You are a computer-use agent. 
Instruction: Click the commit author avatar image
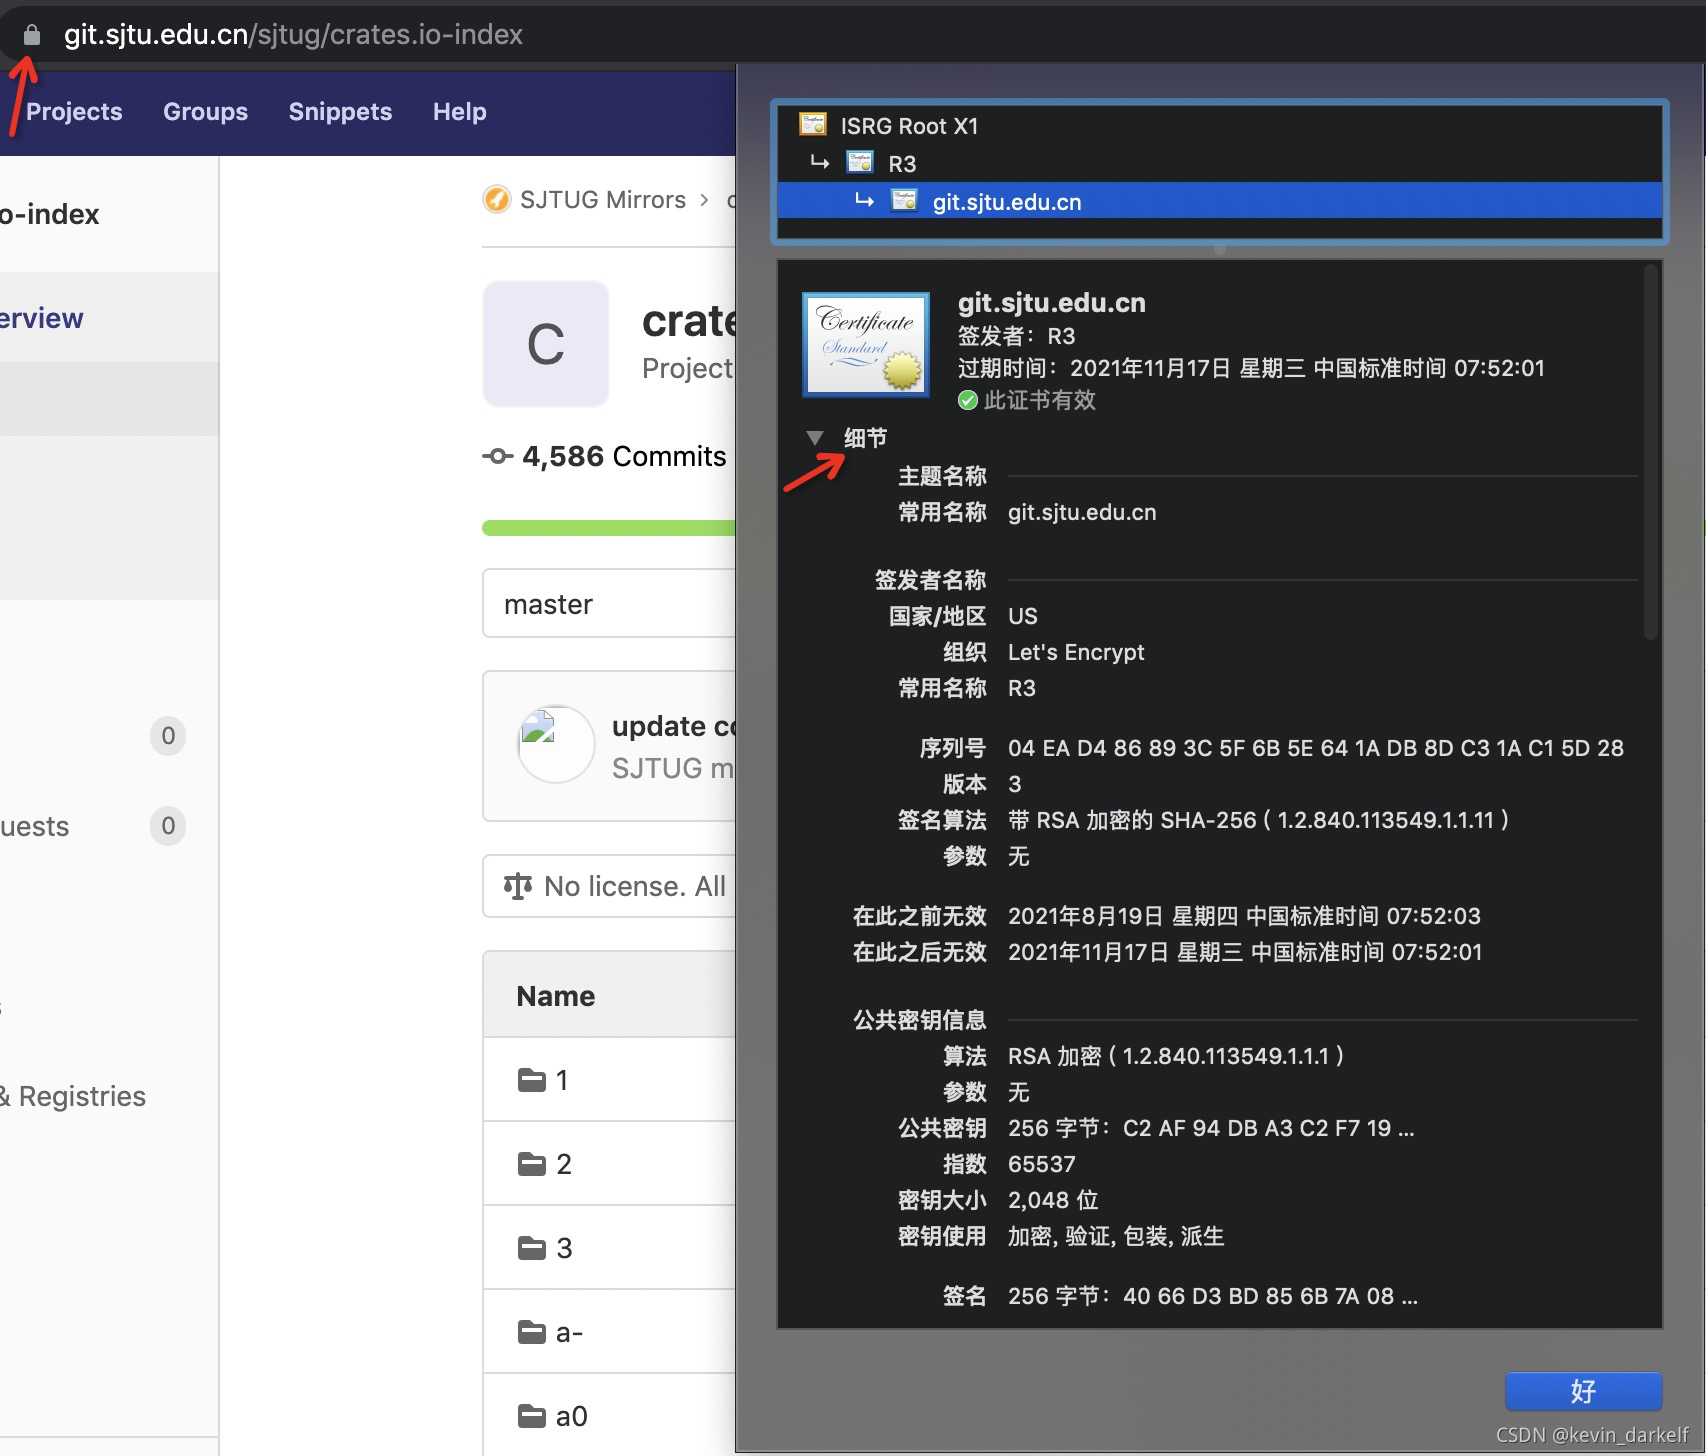(x=556, y=744)
